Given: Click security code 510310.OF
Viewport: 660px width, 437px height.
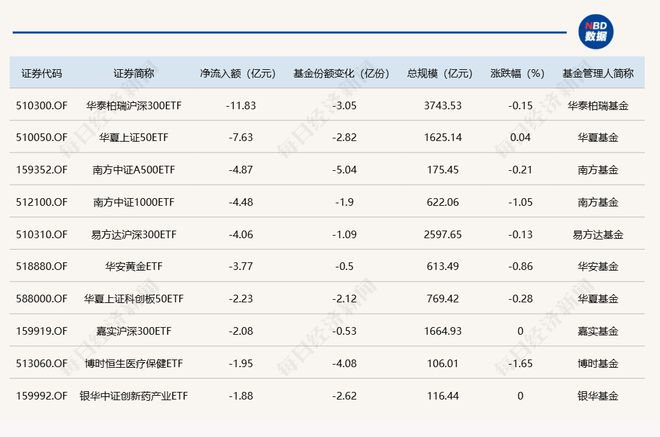Looking at the screenshot, I should 42,234.
